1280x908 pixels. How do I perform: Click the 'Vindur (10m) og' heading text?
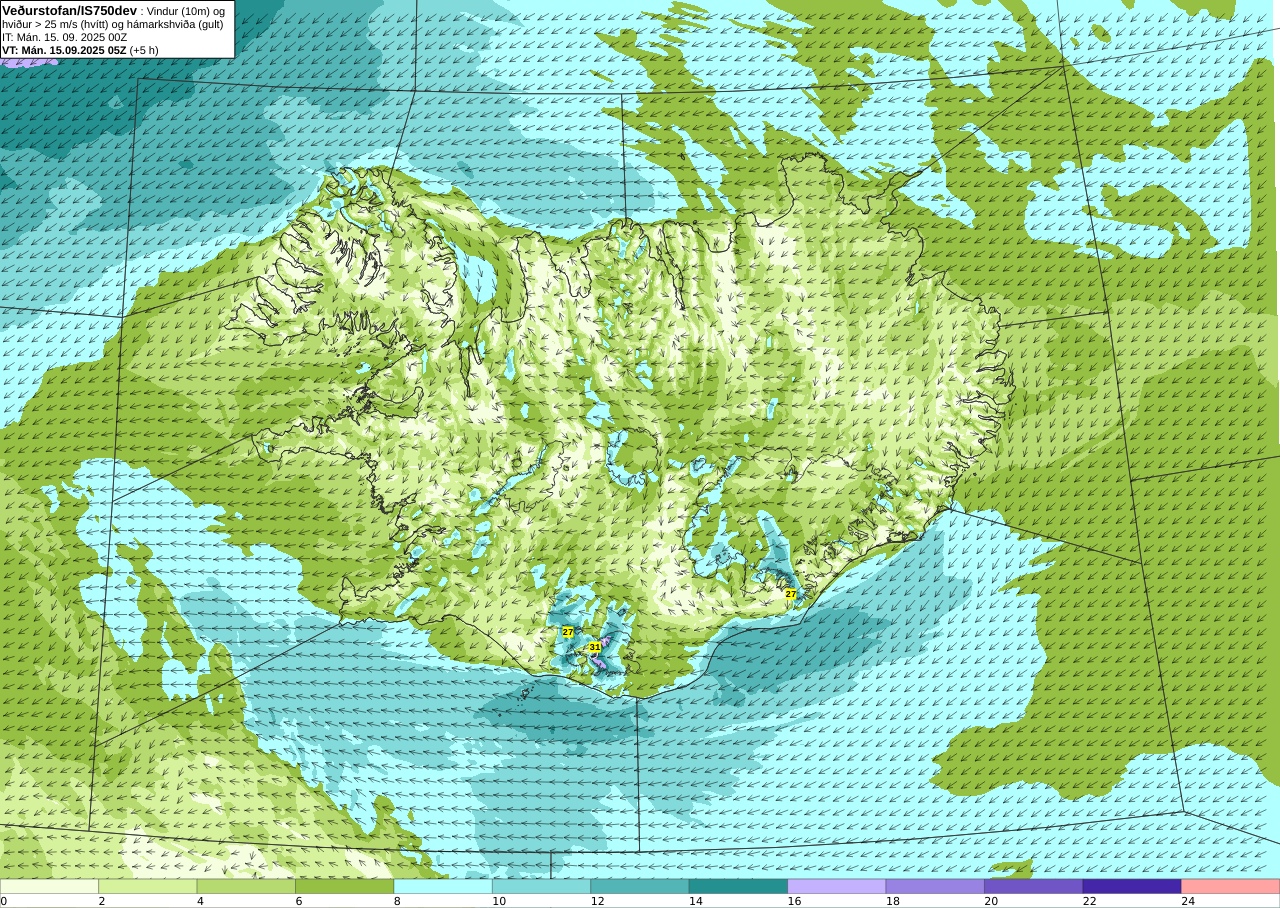point(186,11)
